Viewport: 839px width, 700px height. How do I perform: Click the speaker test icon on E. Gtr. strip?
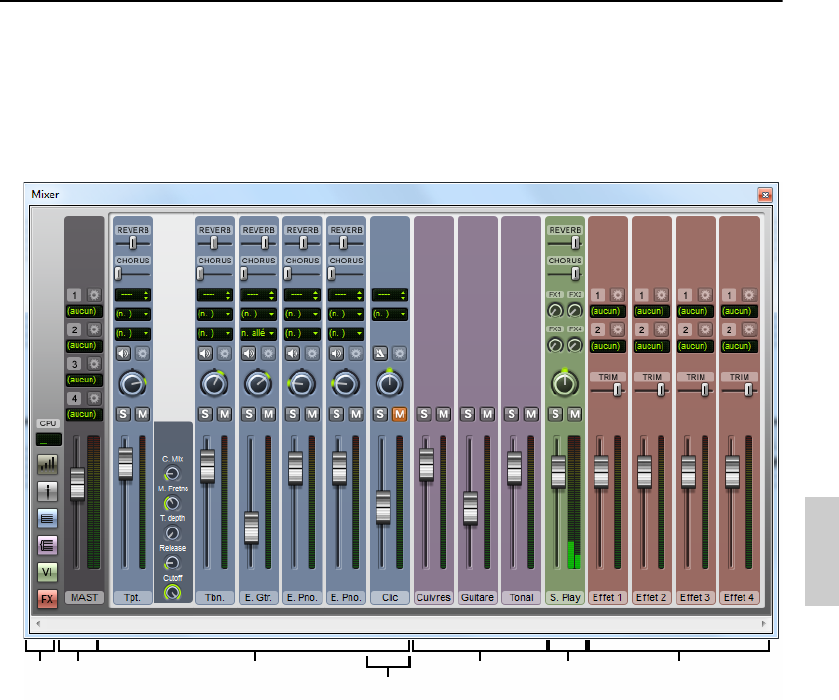click(249, 353)
